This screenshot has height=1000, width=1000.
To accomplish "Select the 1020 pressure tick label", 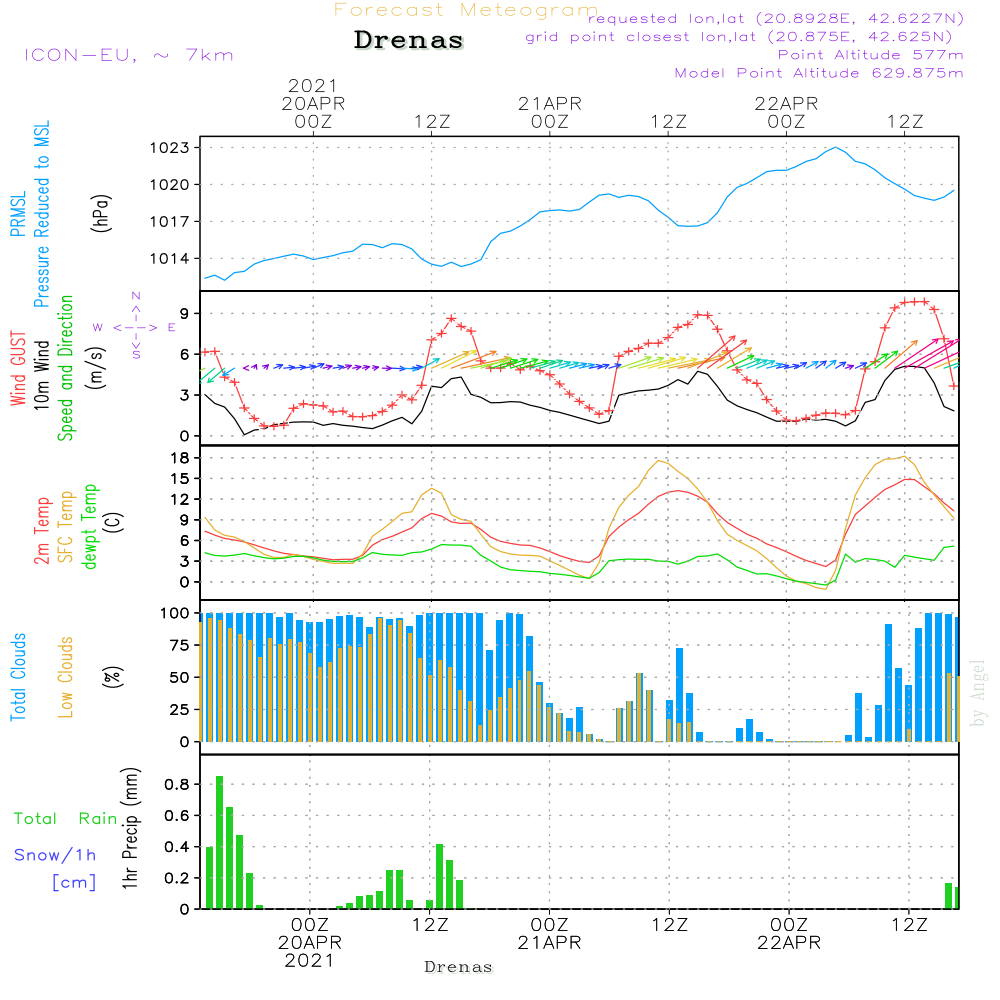I will pos(169,185).
